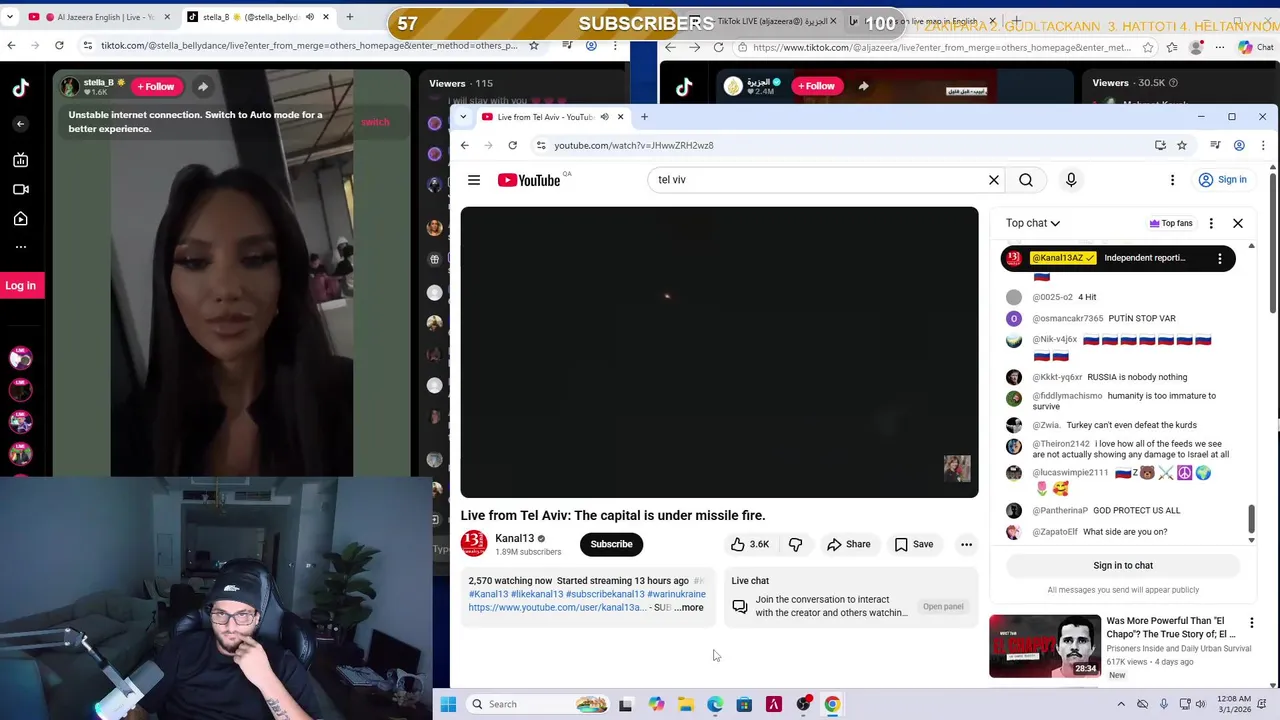The width and height of the screenshot is (1280, 720).
Task: Click switch to enable Auto mode
Action: [375, 122]
